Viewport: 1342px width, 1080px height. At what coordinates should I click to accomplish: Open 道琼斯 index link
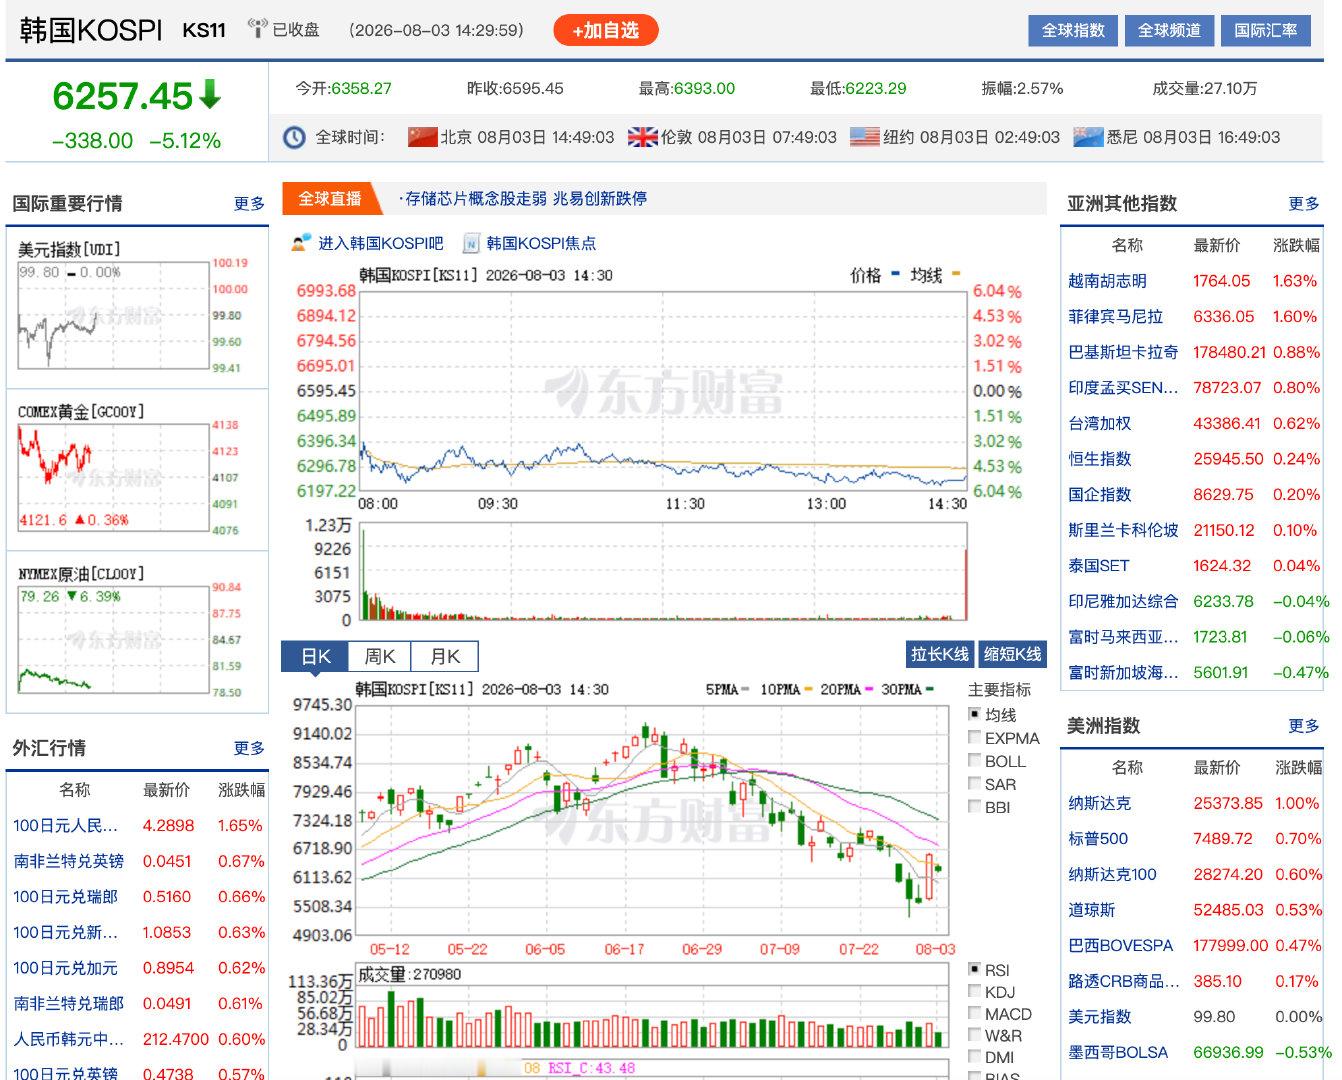tap(1092, 910)
